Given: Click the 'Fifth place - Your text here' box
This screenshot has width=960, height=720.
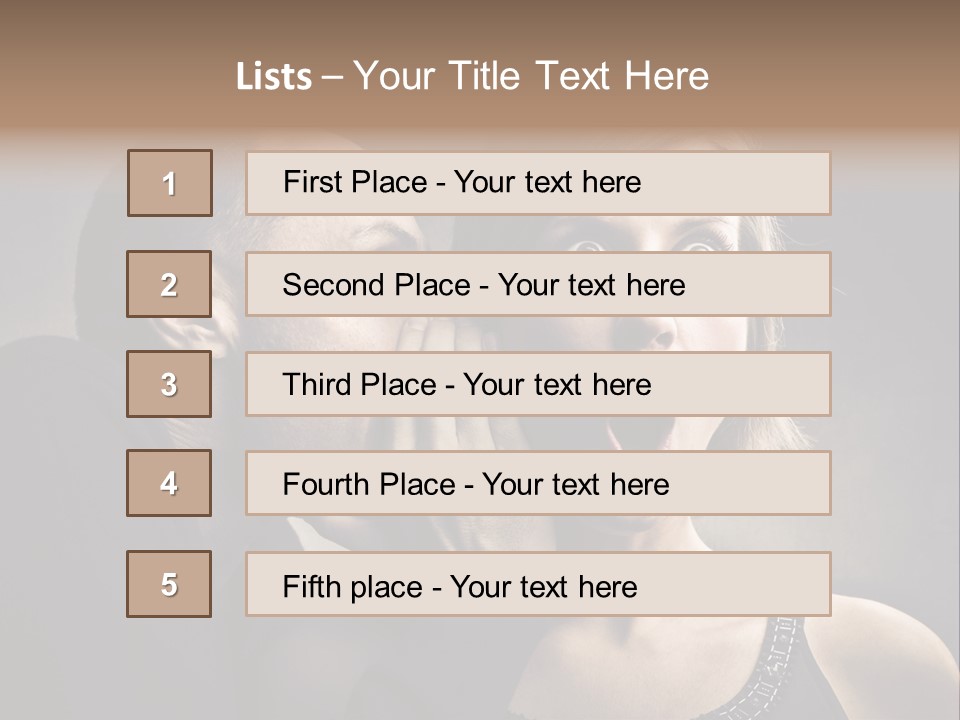Looking at the screenshot, I should pyautogui.click(x=538, y=585).
